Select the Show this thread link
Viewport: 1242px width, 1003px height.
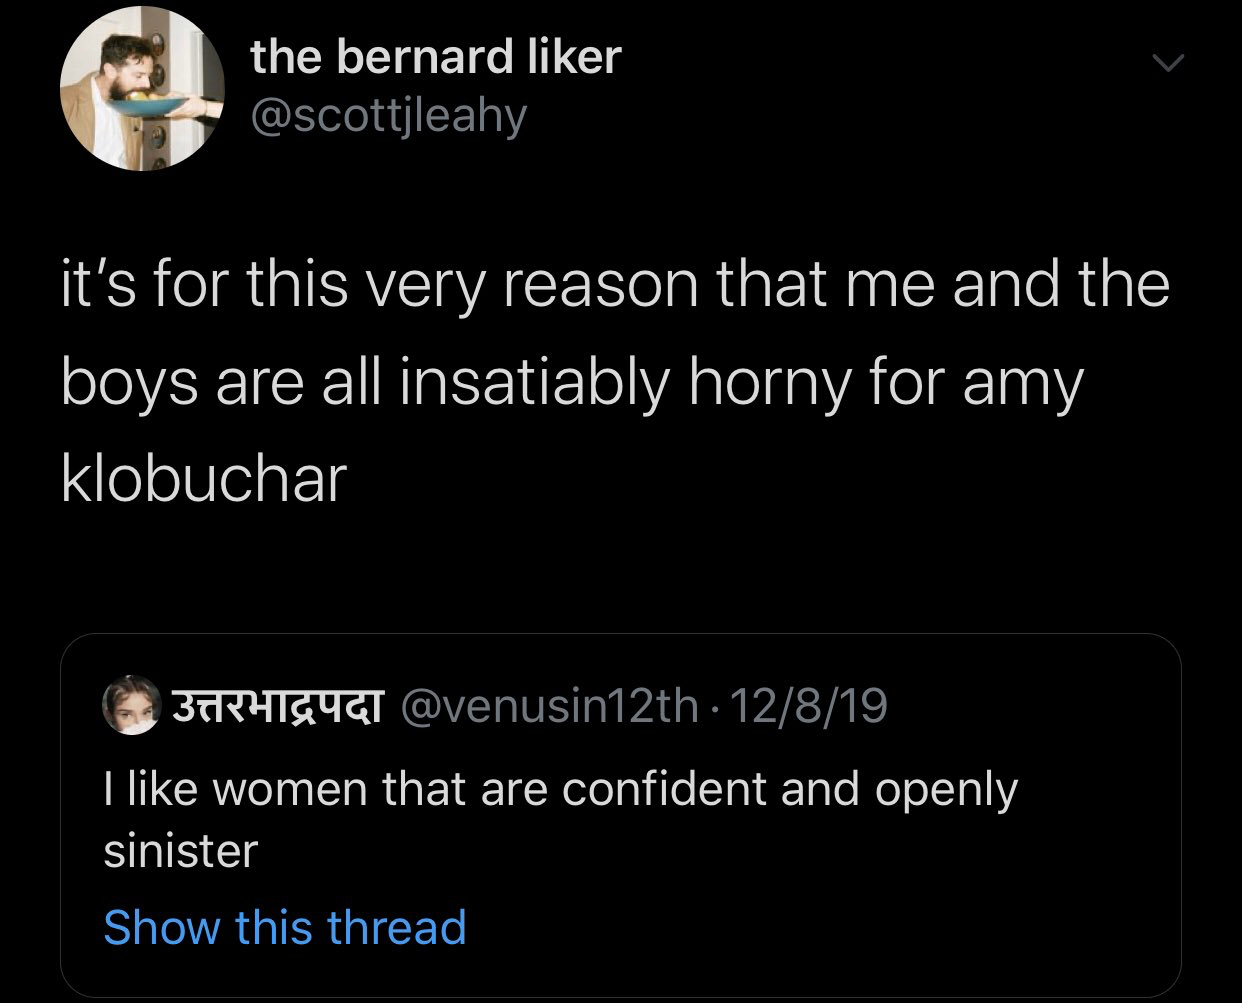point(285,927)
